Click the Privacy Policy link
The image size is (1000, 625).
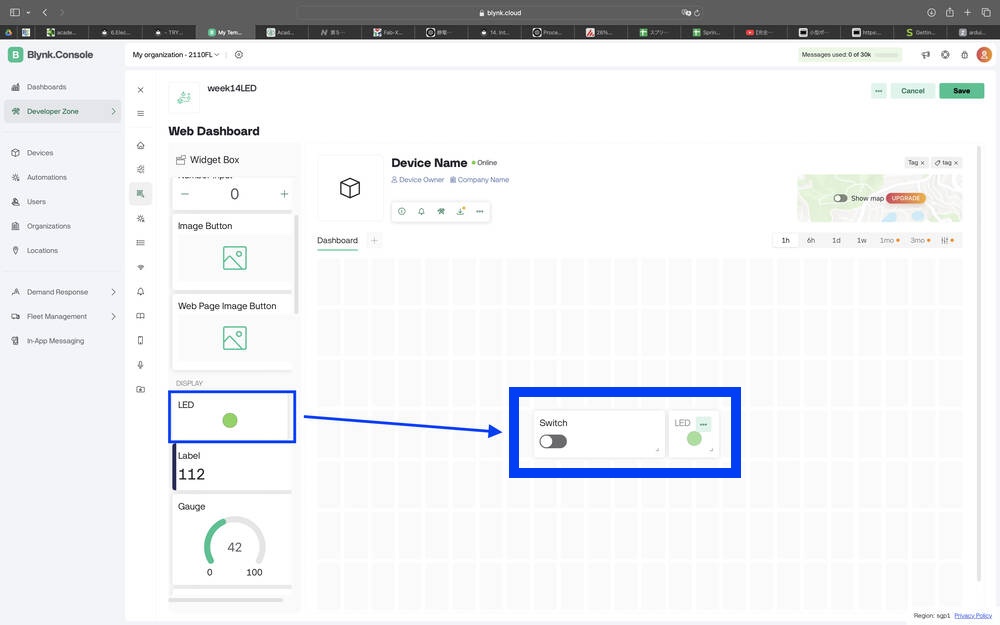(x=973, y=615)
